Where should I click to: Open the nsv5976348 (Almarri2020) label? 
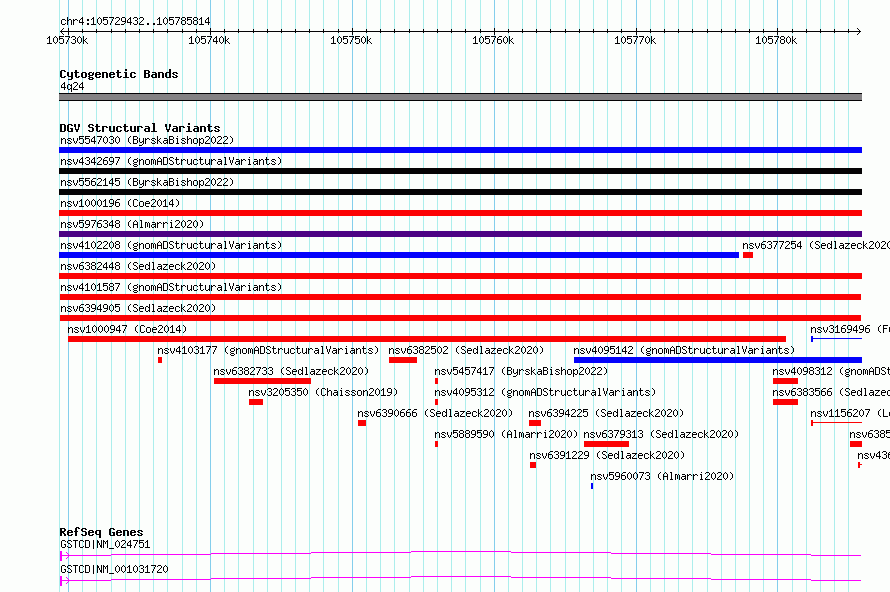tap(132, 224)
